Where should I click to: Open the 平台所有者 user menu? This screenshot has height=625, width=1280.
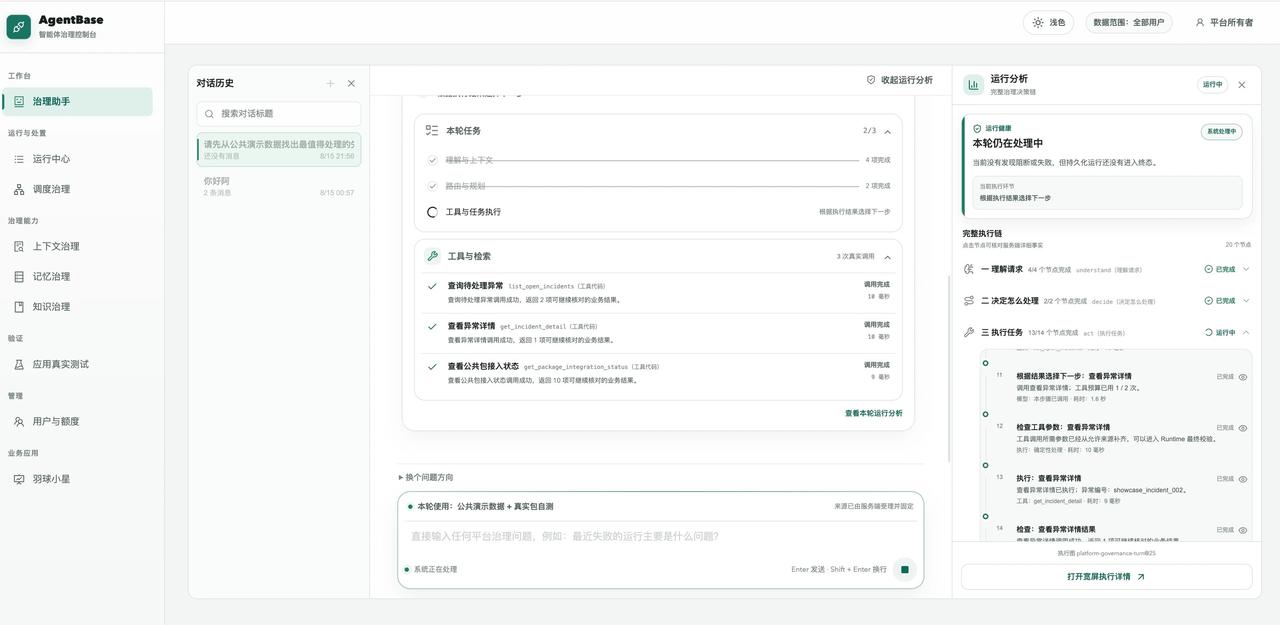tap(1224, 22)
